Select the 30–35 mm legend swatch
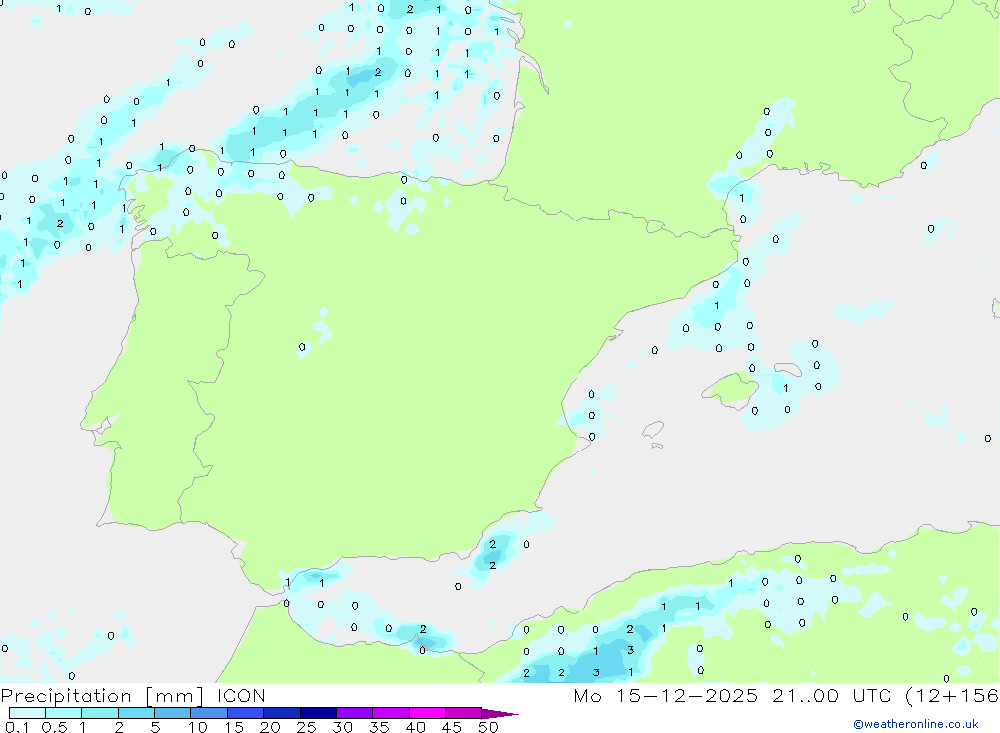This screenshot has height=733, width=1000. point(354,713)
